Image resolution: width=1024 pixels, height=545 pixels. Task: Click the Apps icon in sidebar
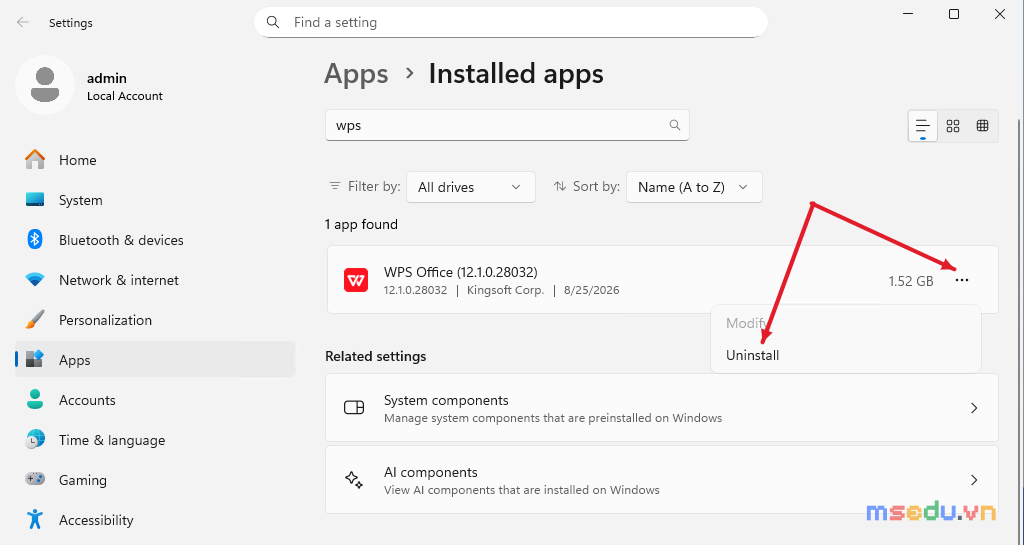[35, 360]
